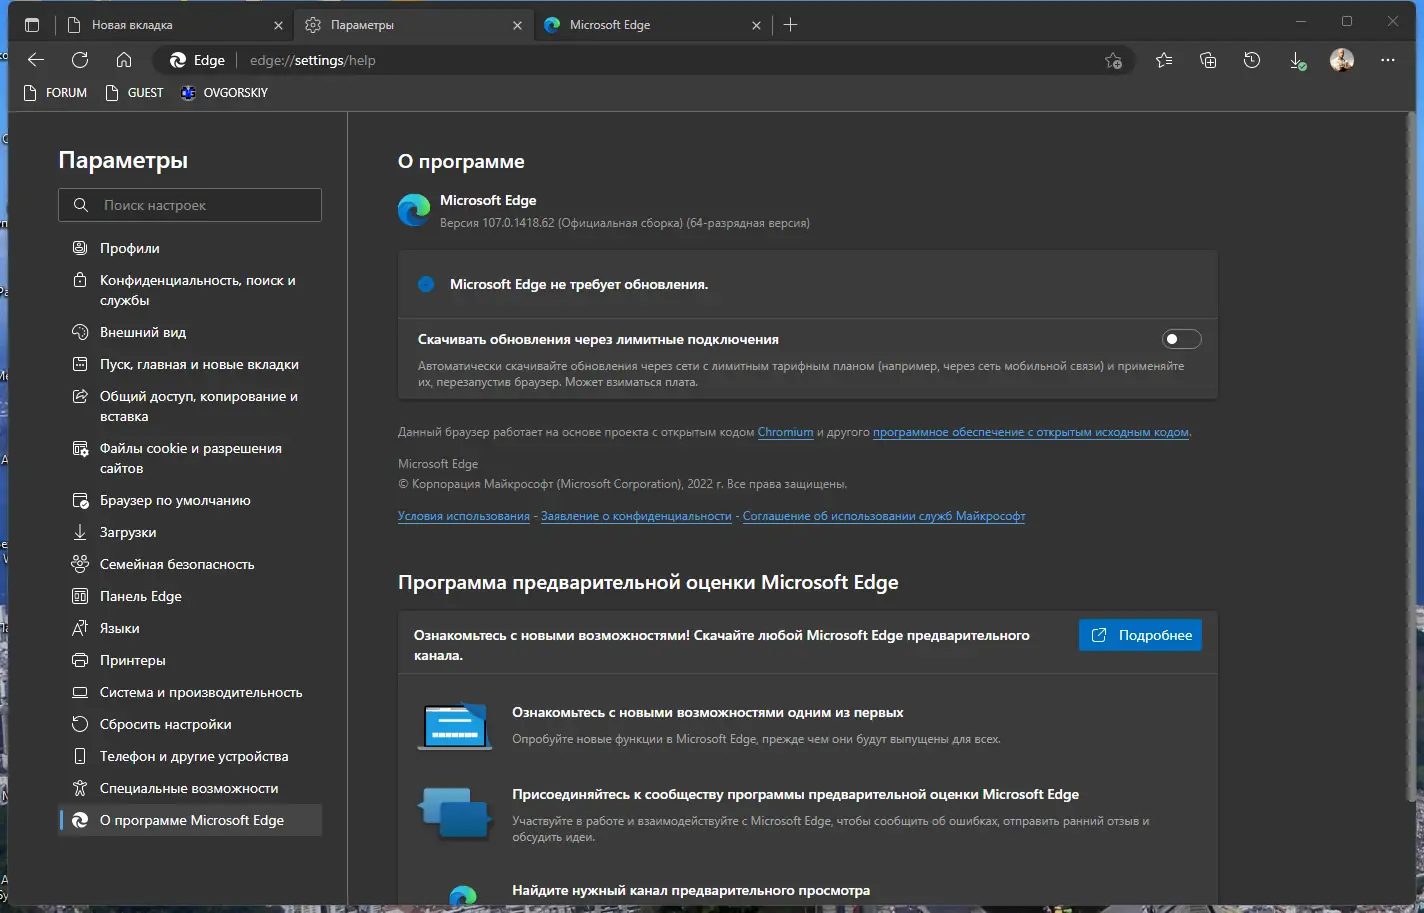Viewport: 1424px width, 913px height.
Task: Open the Home page icon
Action: pos(124,60)
